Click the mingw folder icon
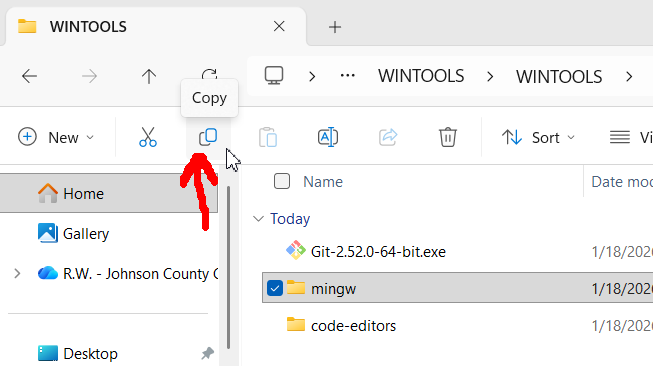653x366 pixels. point(296,287)
